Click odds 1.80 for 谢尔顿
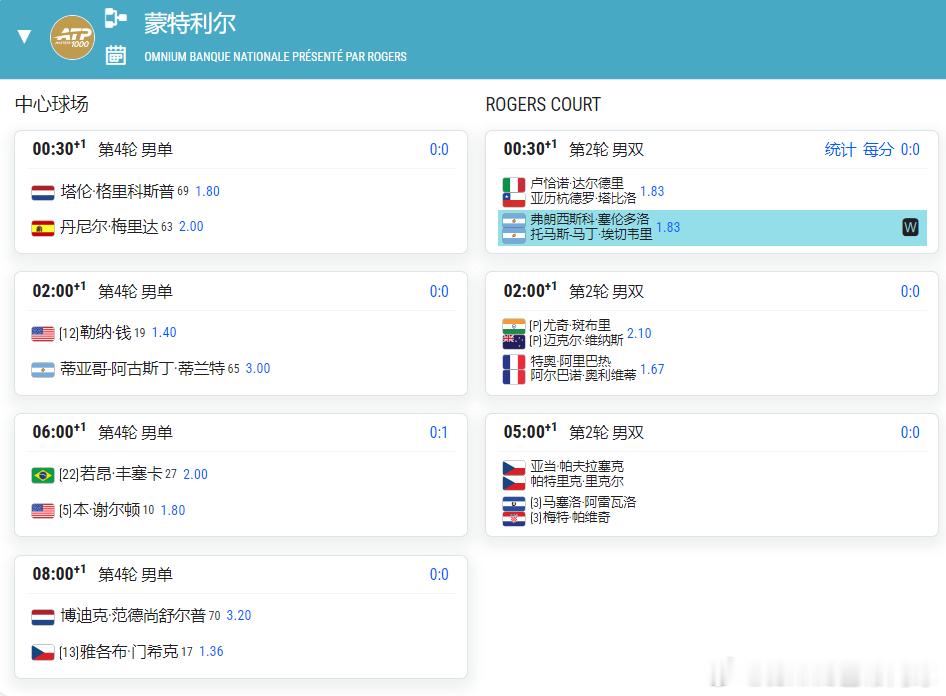The width and height of the screenshot is (946, 696). (173, 510)
